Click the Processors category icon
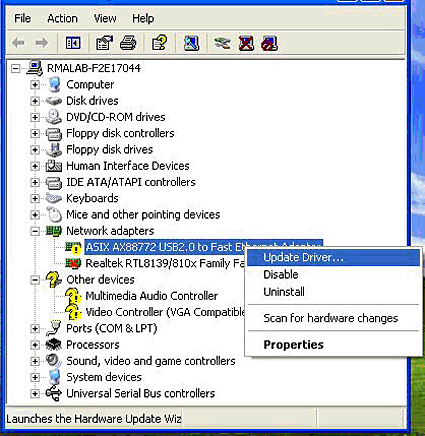 point(54,345)
